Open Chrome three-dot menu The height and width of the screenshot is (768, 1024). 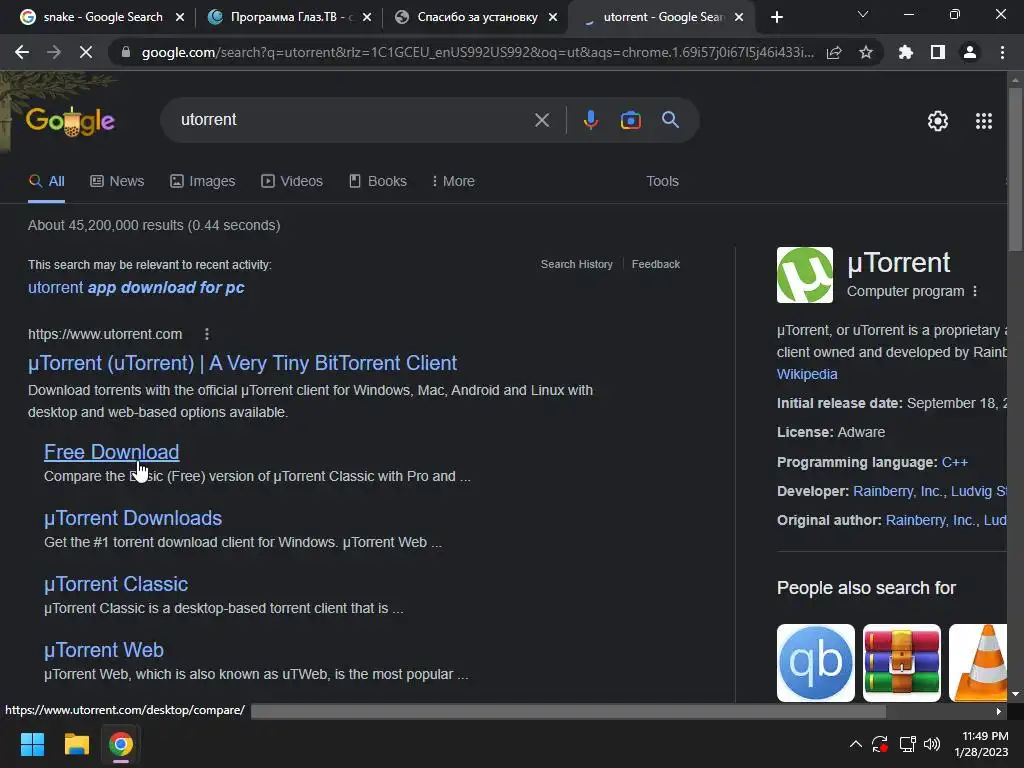[x=1002, y=52]
